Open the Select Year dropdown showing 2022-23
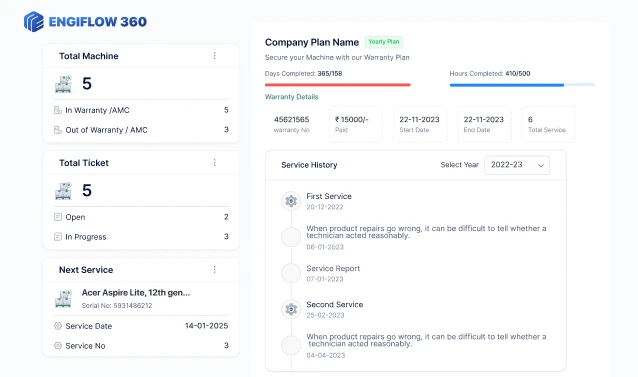 (x=517, y=165)
